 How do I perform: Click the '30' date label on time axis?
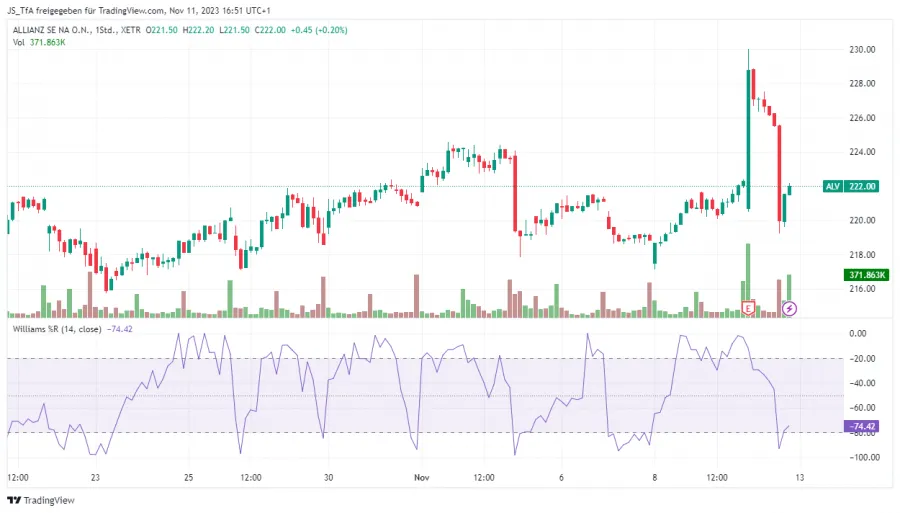coord(328,478)
